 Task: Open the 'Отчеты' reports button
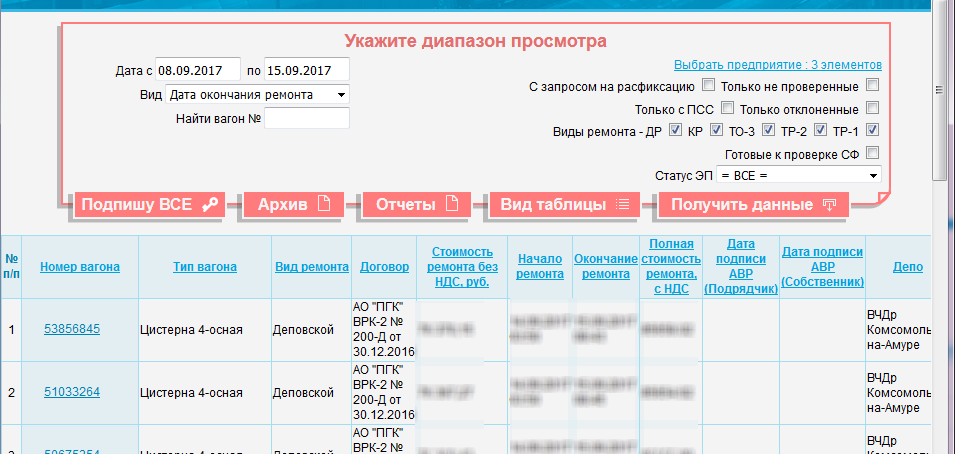[x=417, y=205]
